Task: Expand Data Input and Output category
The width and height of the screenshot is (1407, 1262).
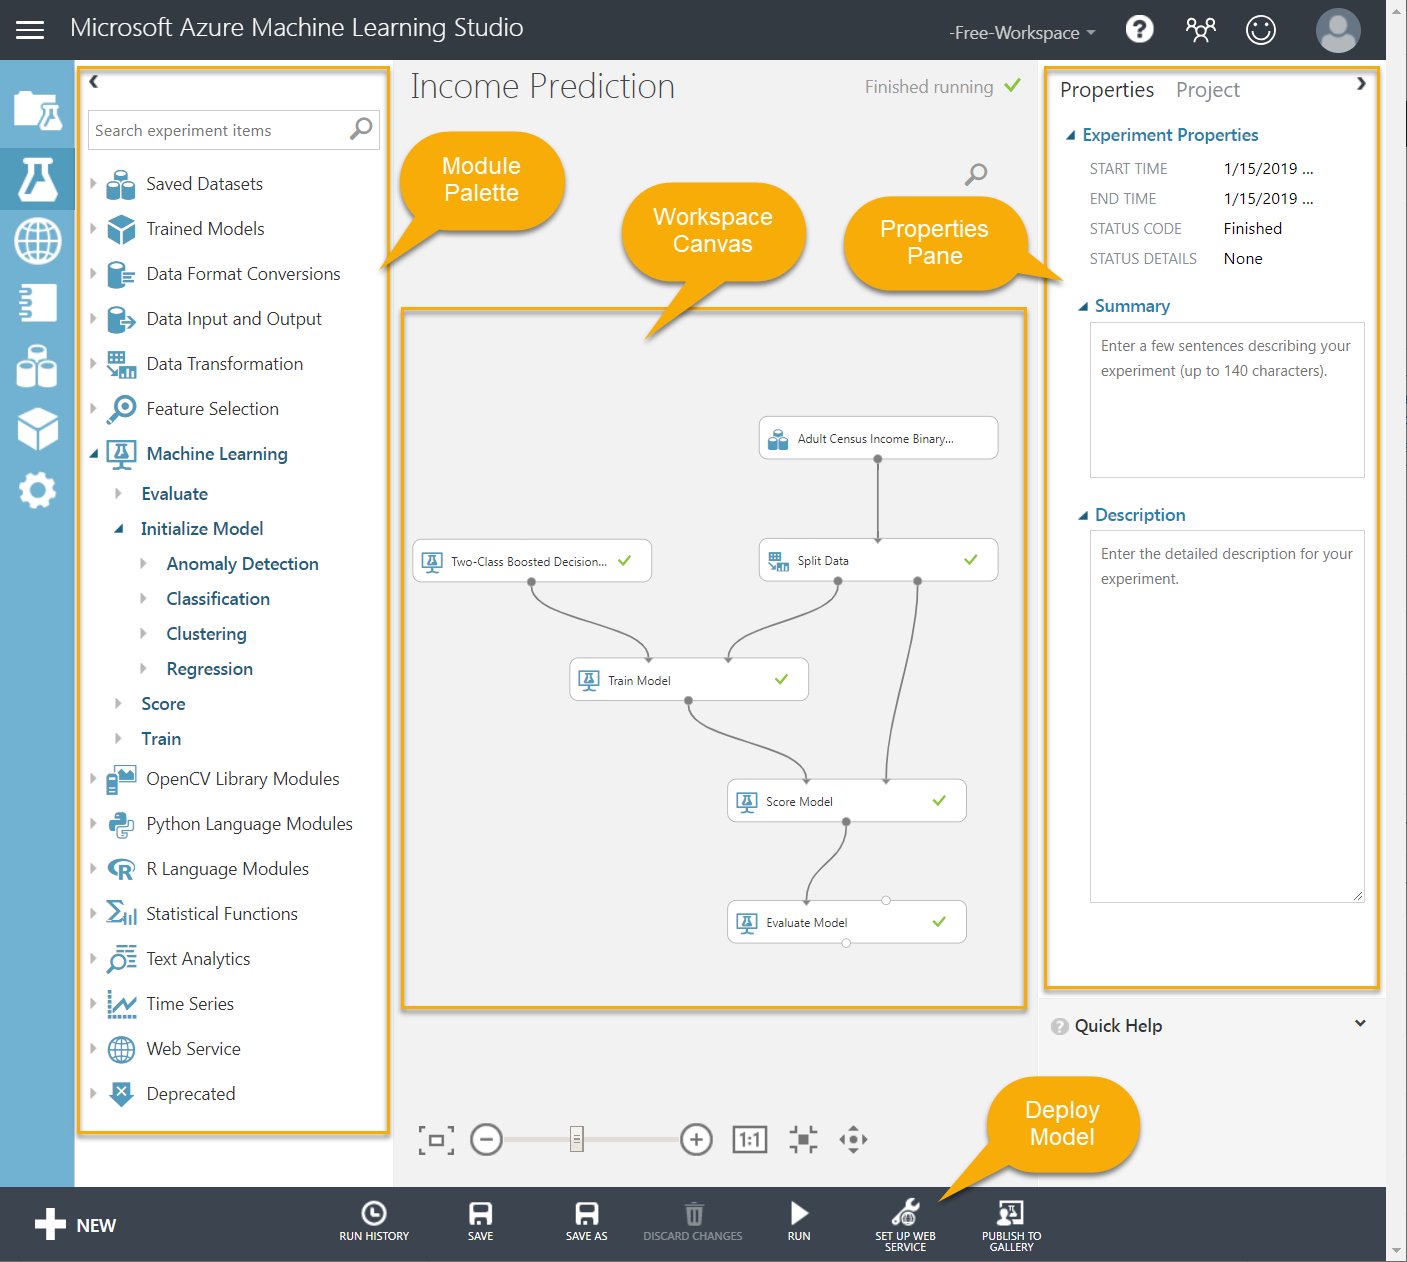Action: (93, 318)
